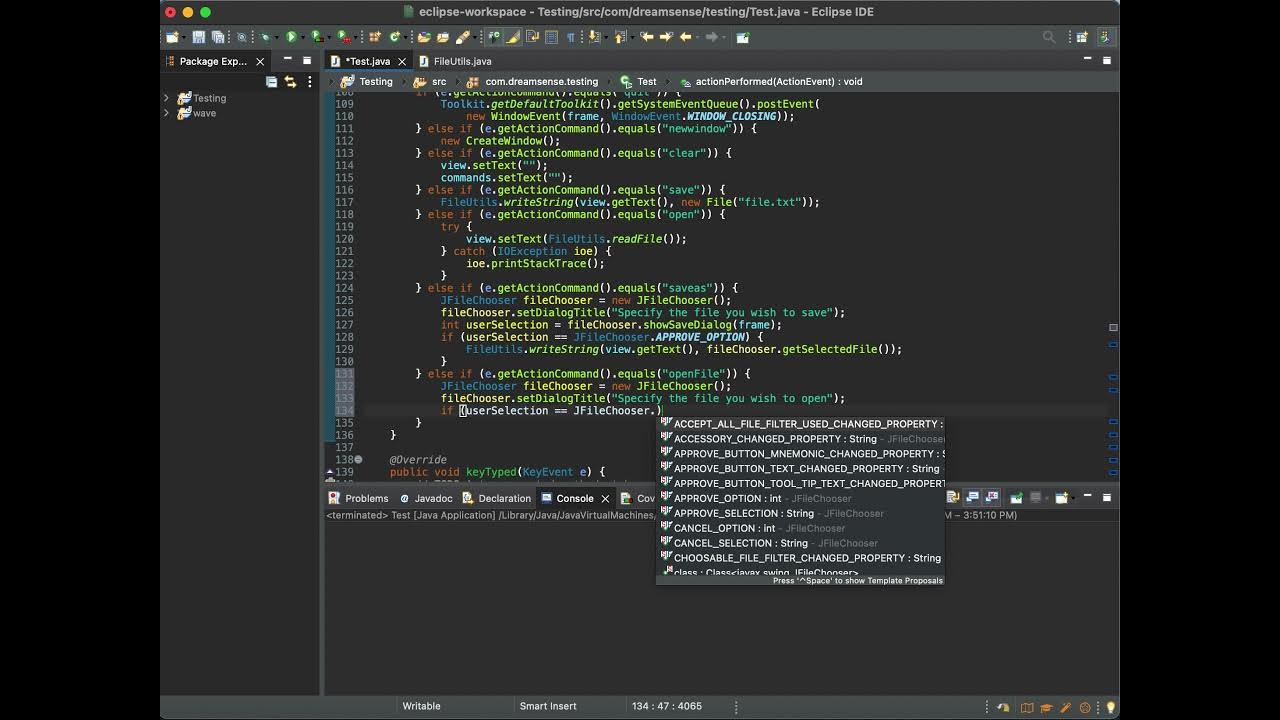Screen dimensions: 1280x720
Task: Select APPROVE_OPTION : int proposal
Action: tap(800, 498)
